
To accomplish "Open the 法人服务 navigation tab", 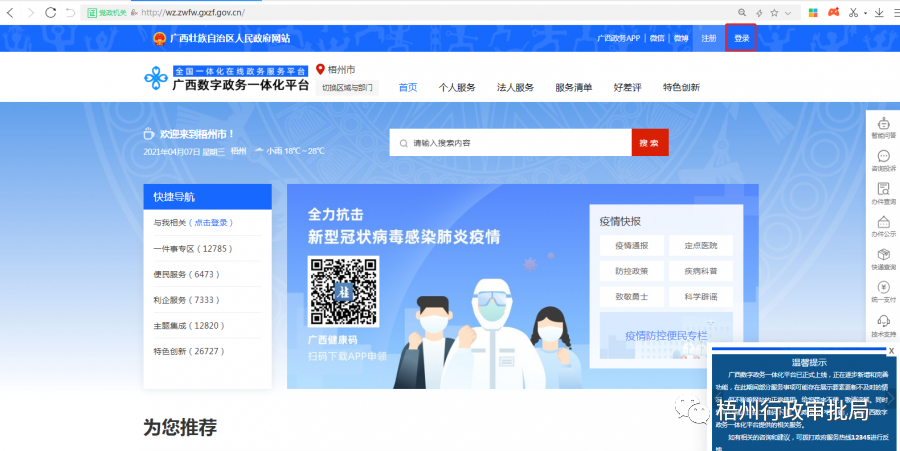I will coord(515,88).
